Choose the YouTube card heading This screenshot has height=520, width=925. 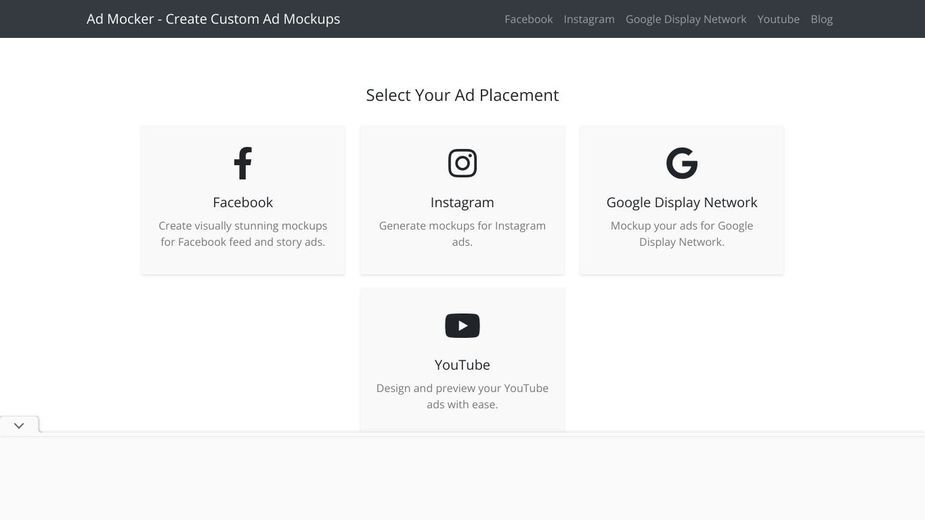click(462, 365)
